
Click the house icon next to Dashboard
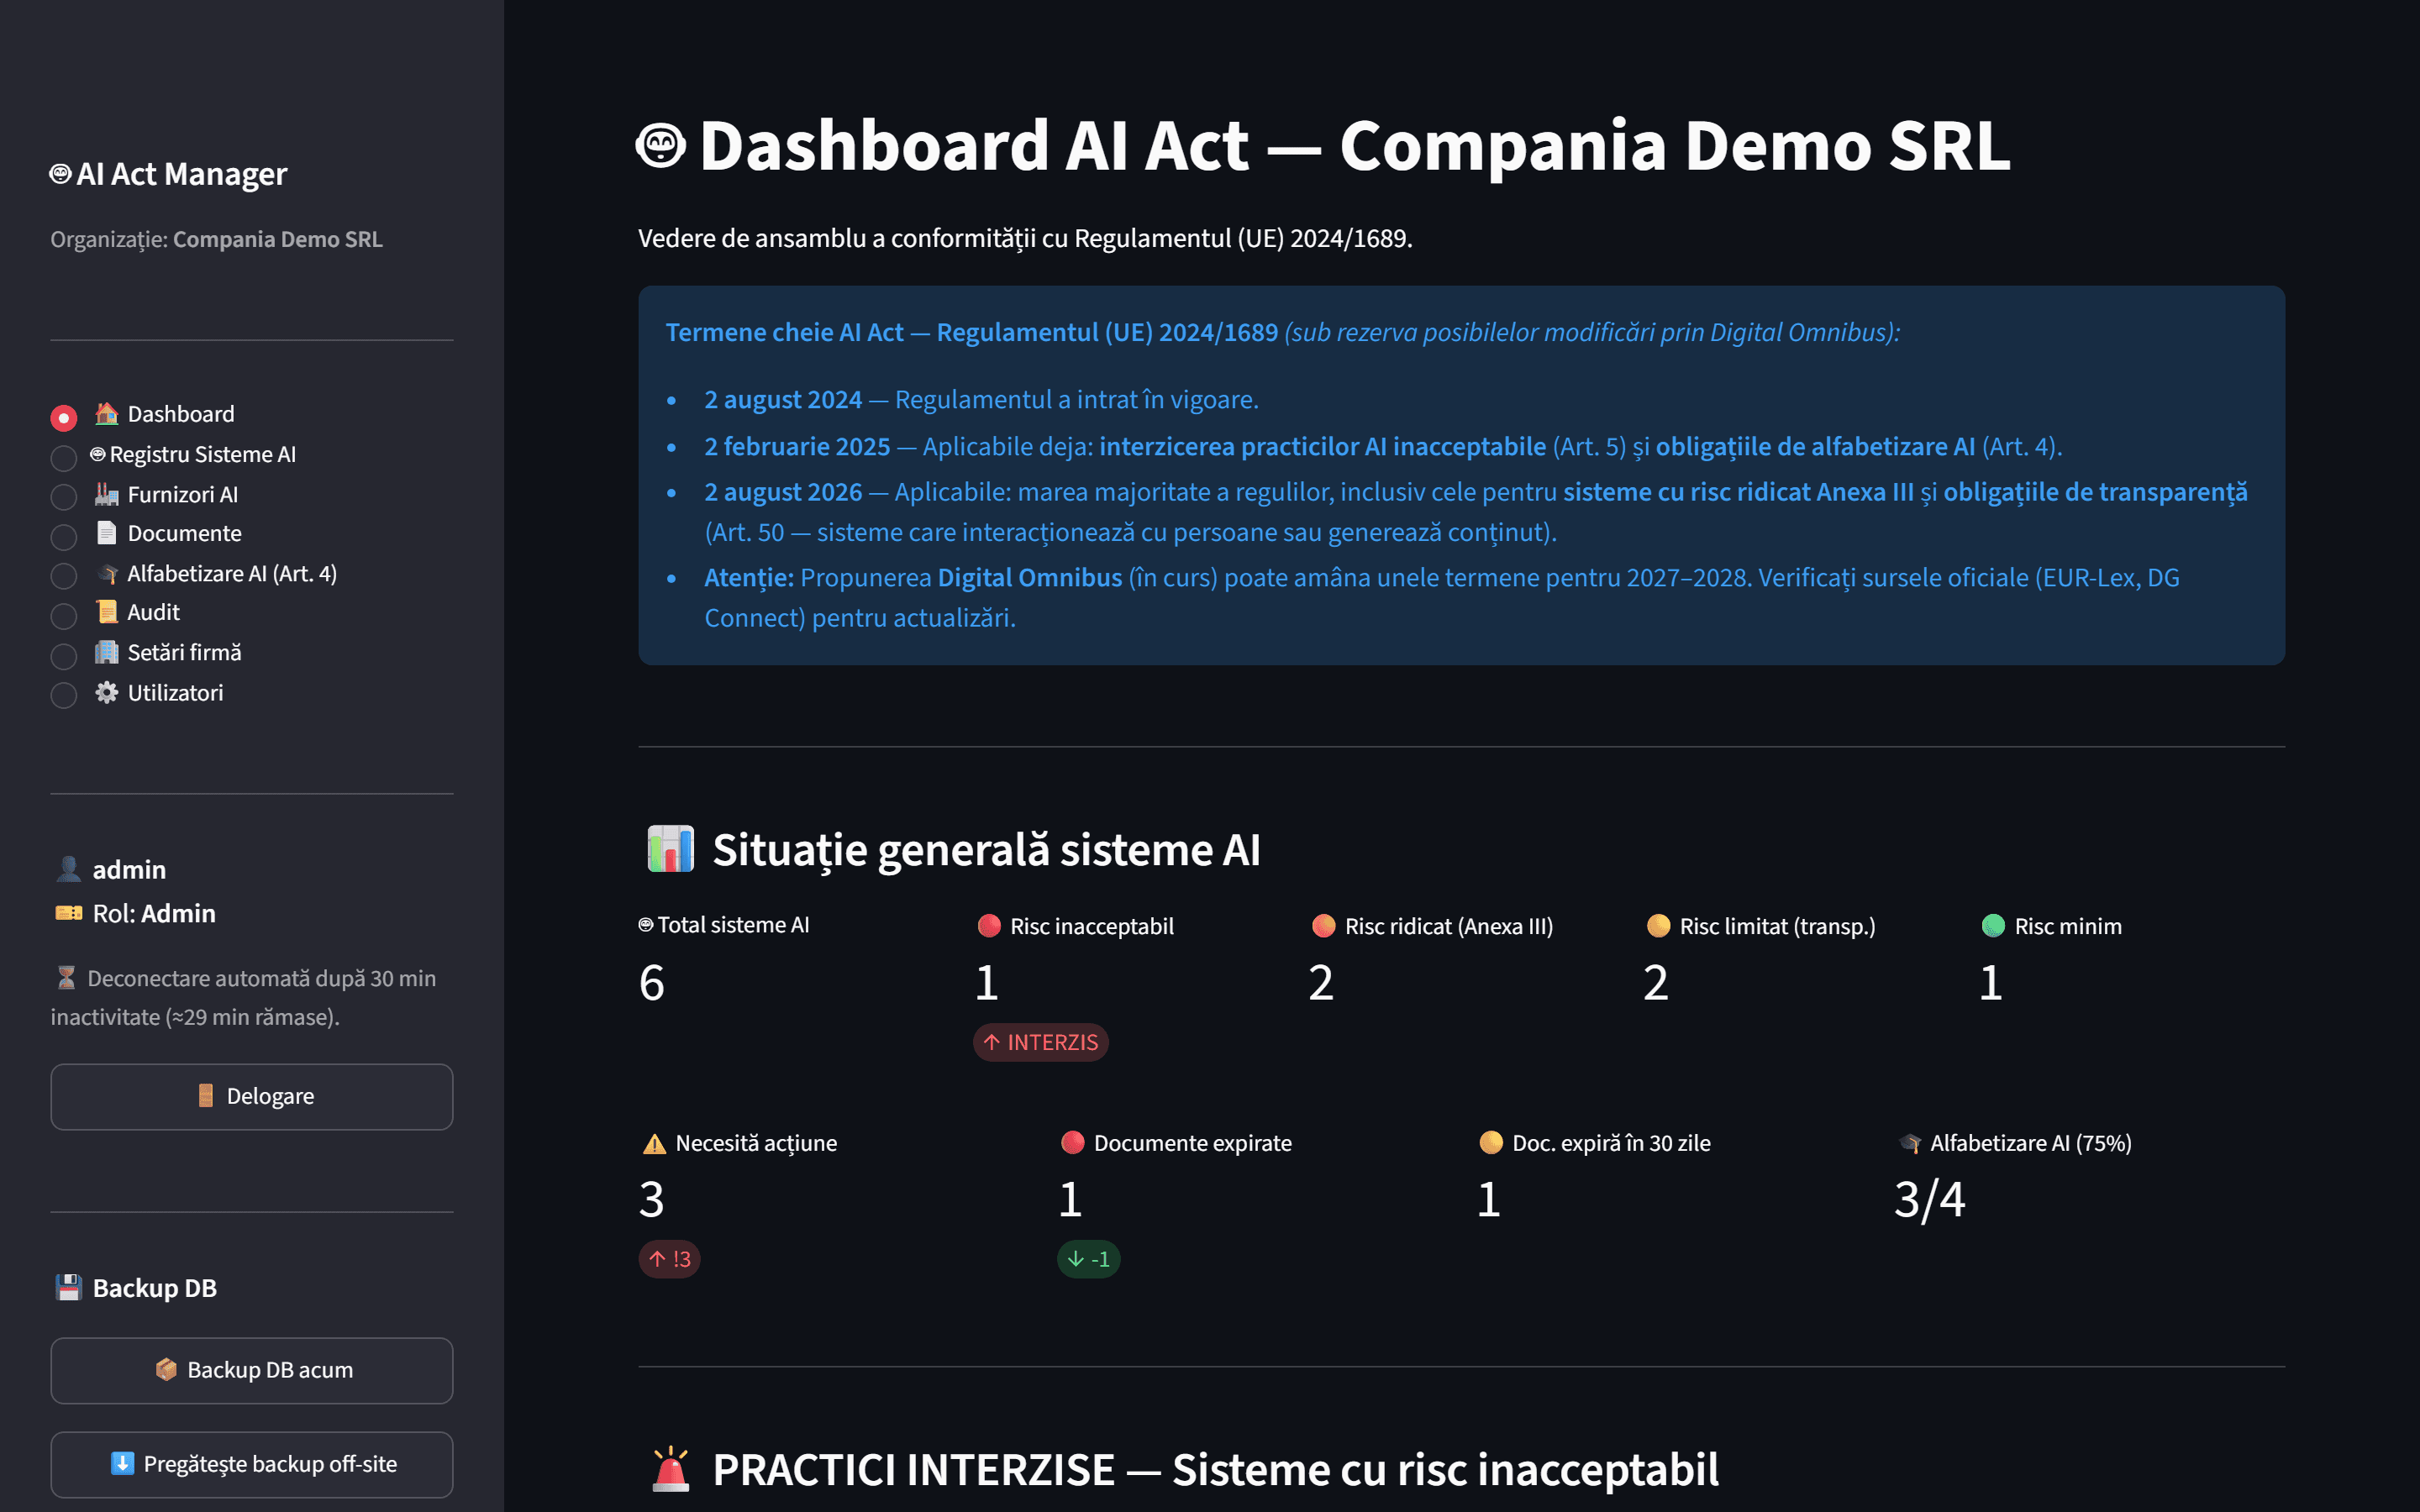point(107,413)
